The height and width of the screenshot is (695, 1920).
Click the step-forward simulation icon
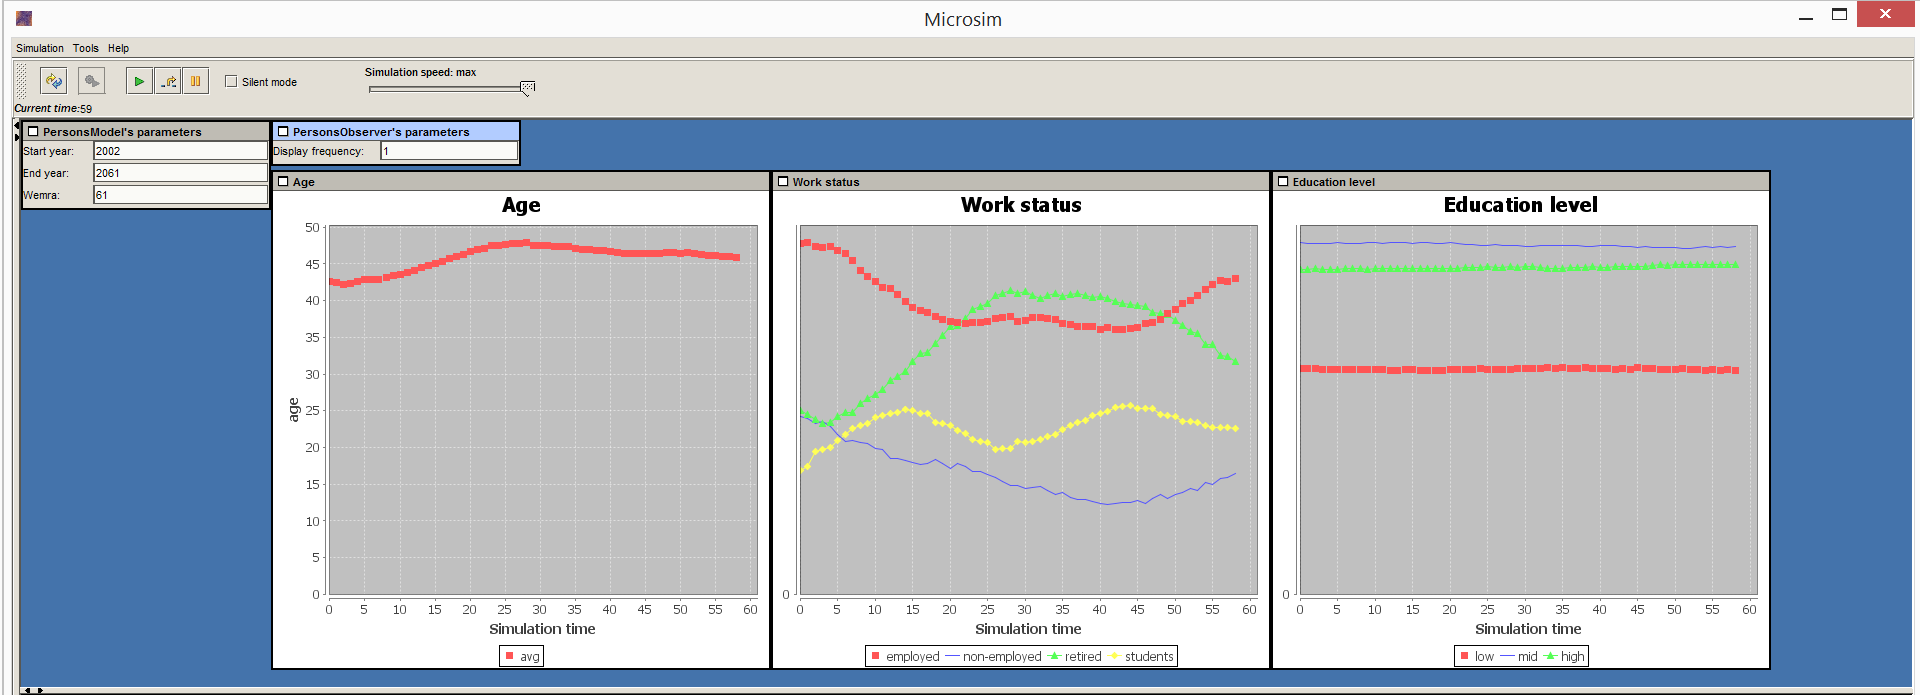(168, 81)
